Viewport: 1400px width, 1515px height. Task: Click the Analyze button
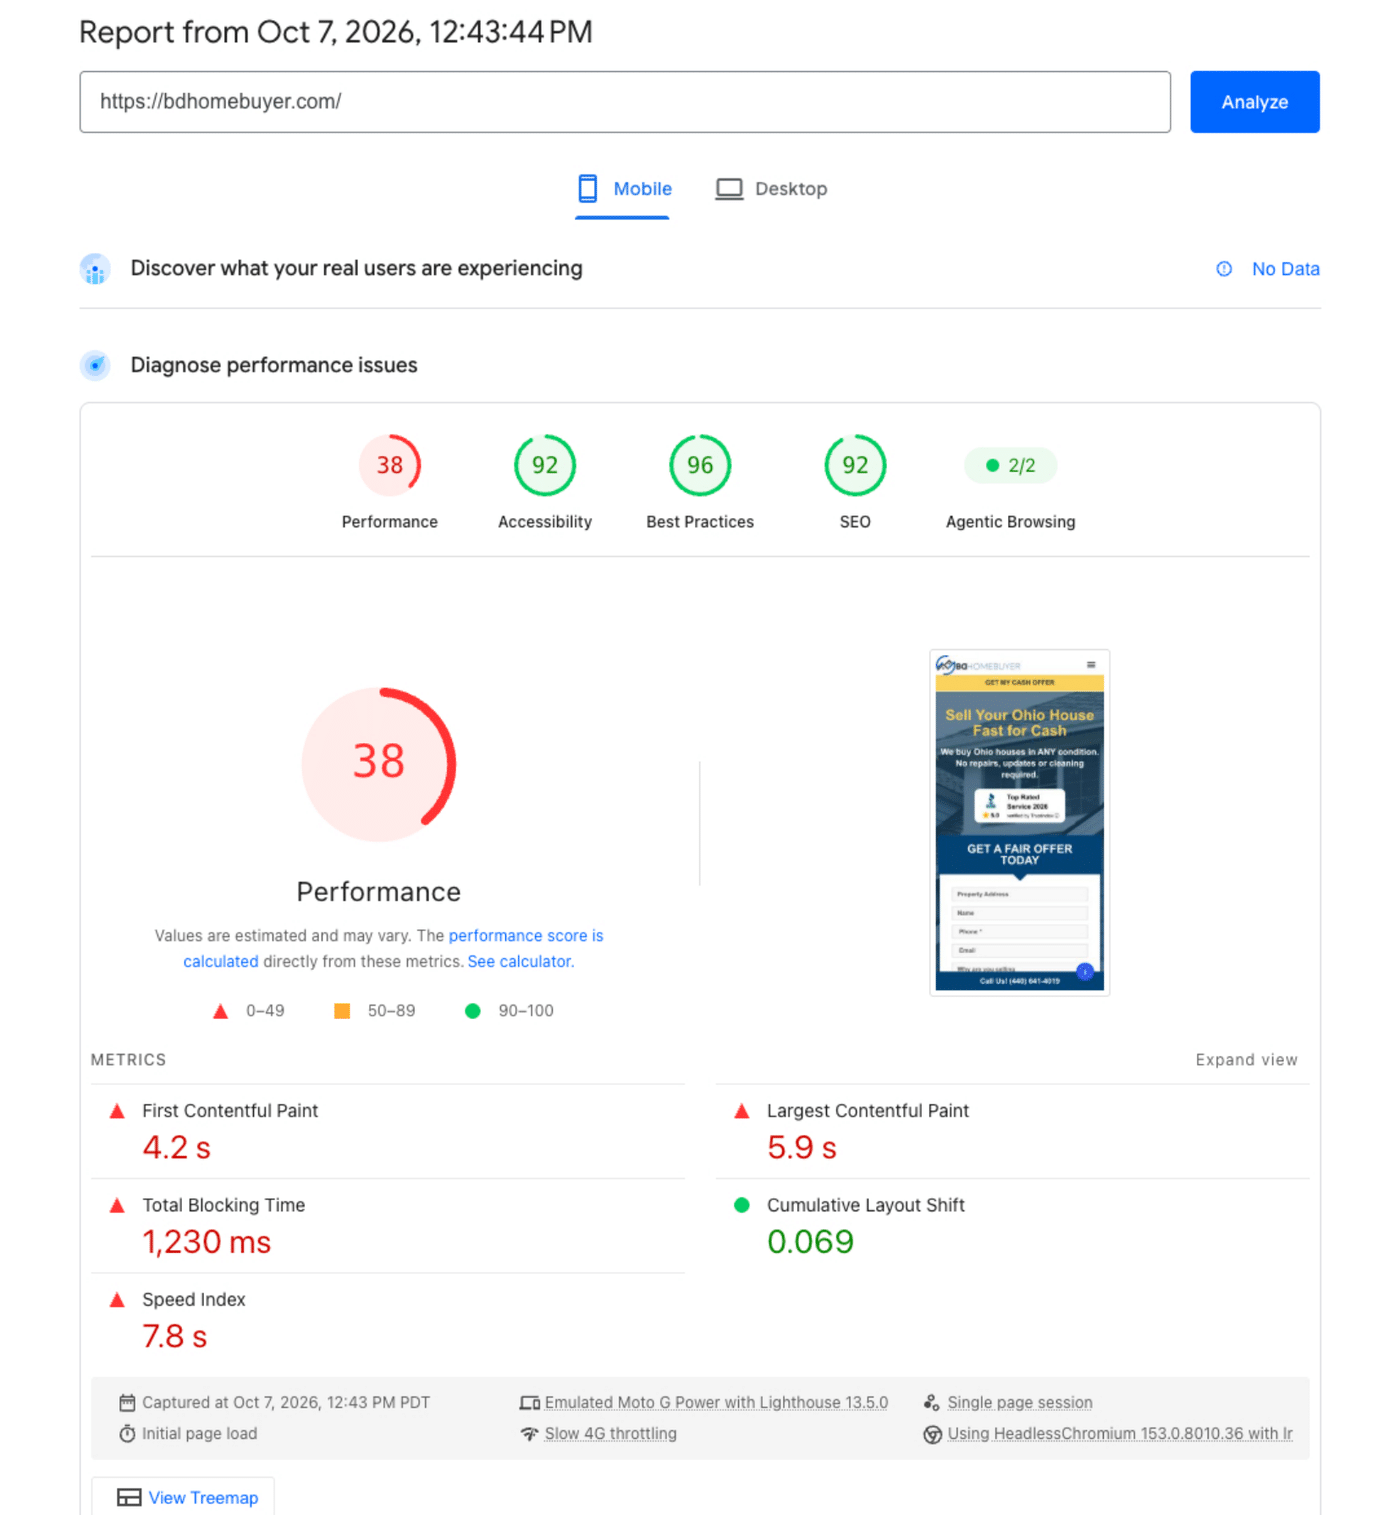1254,102
